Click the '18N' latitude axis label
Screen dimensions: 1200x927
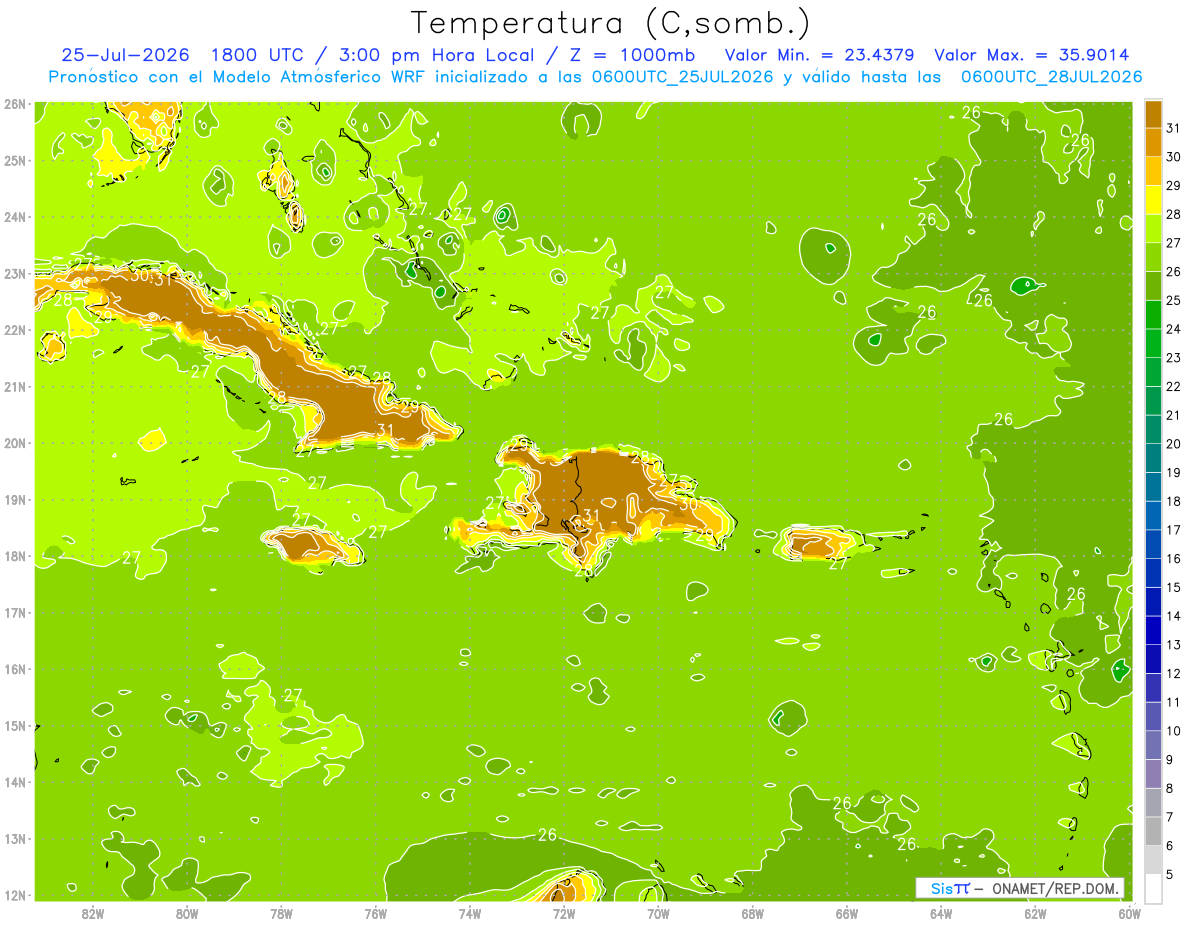coord(14,556)
